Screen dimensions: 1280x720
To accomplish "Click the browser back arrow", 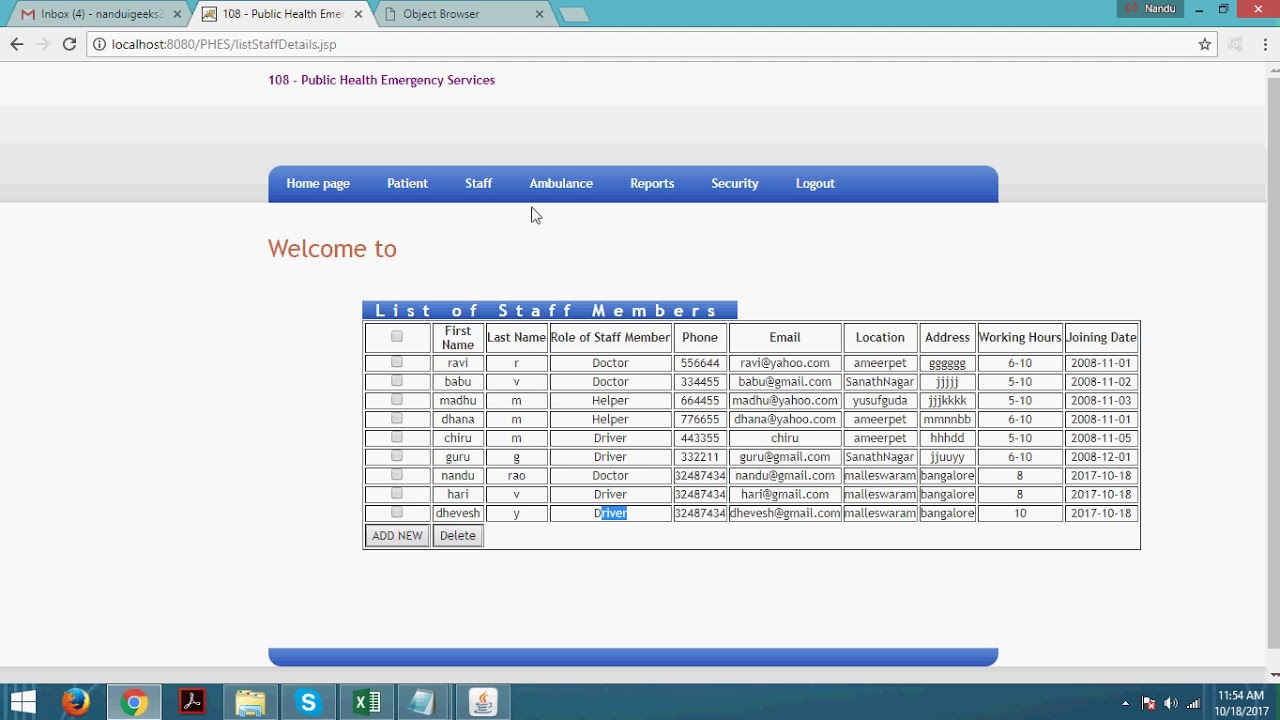I will pos(17,44).
